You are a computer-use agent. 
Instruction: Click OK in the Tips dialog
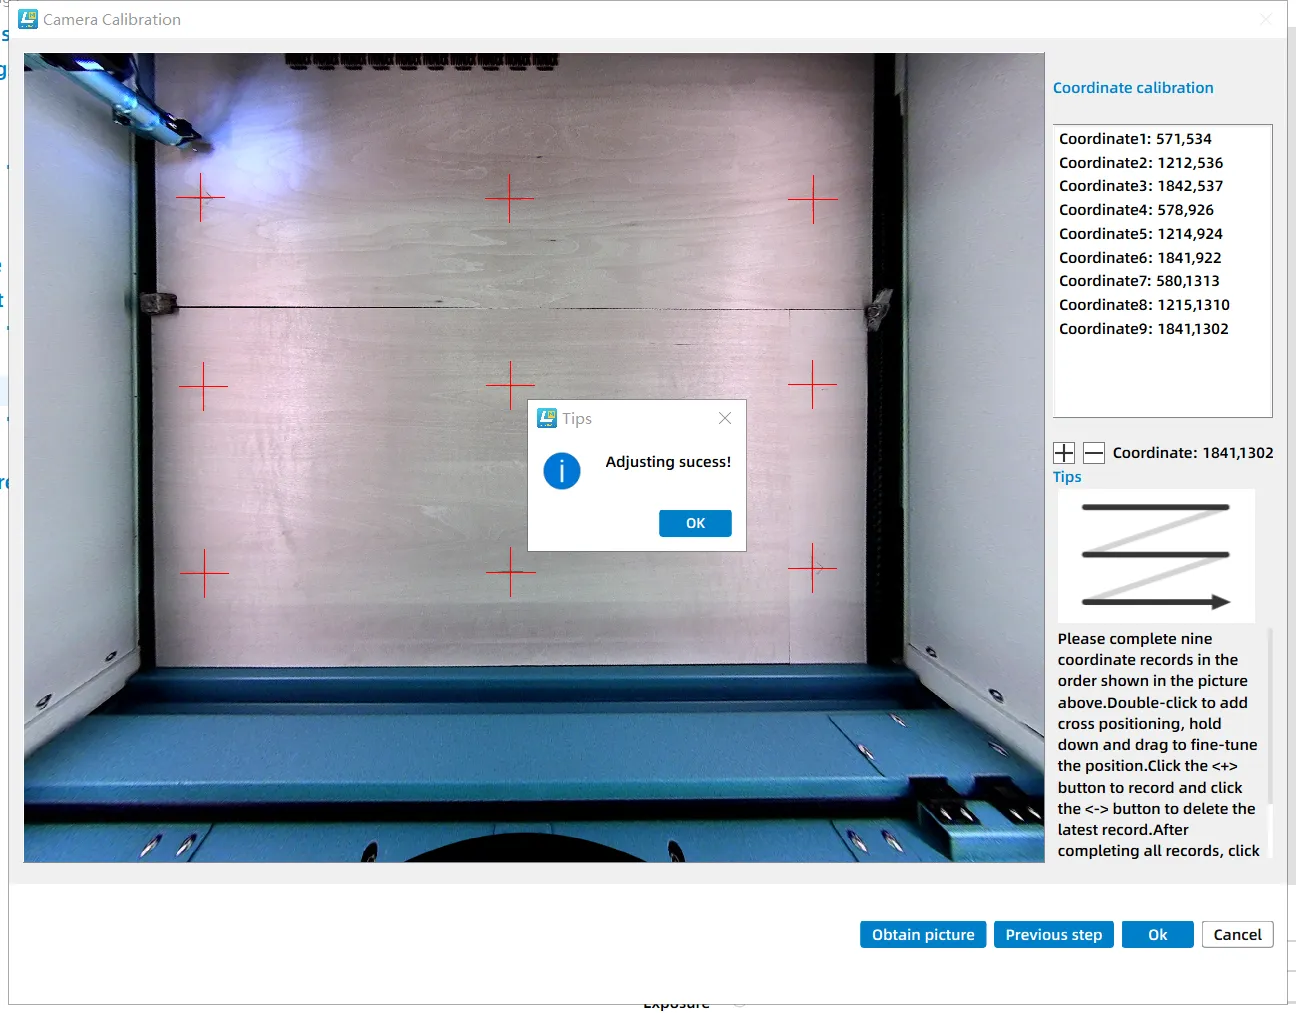[x=695, y=523]
